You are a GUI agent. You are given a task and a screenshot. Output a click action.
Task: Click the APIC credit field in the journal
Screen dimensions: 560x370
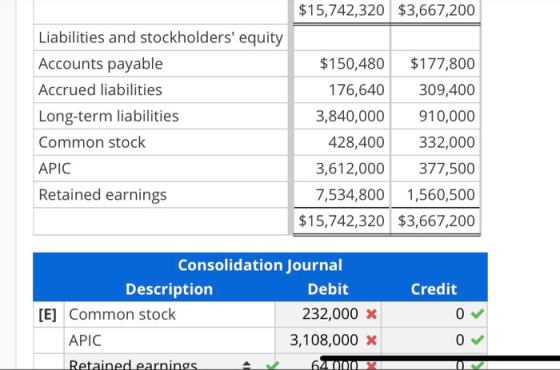(x=434, y=340)
